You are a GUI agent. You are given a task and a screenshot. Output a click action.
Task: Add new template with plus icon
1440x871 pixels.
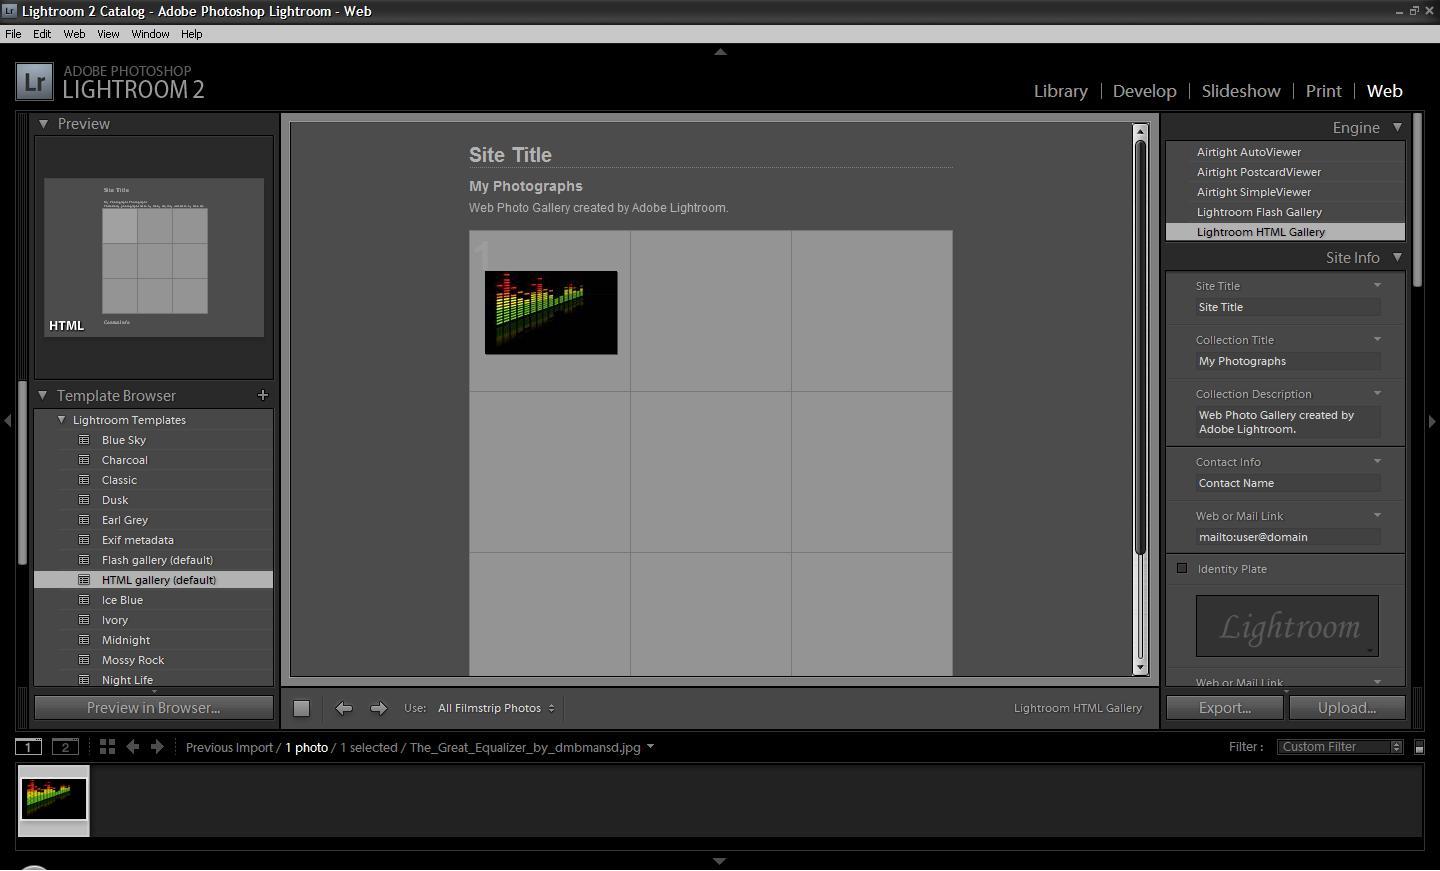tap(263, 395)
